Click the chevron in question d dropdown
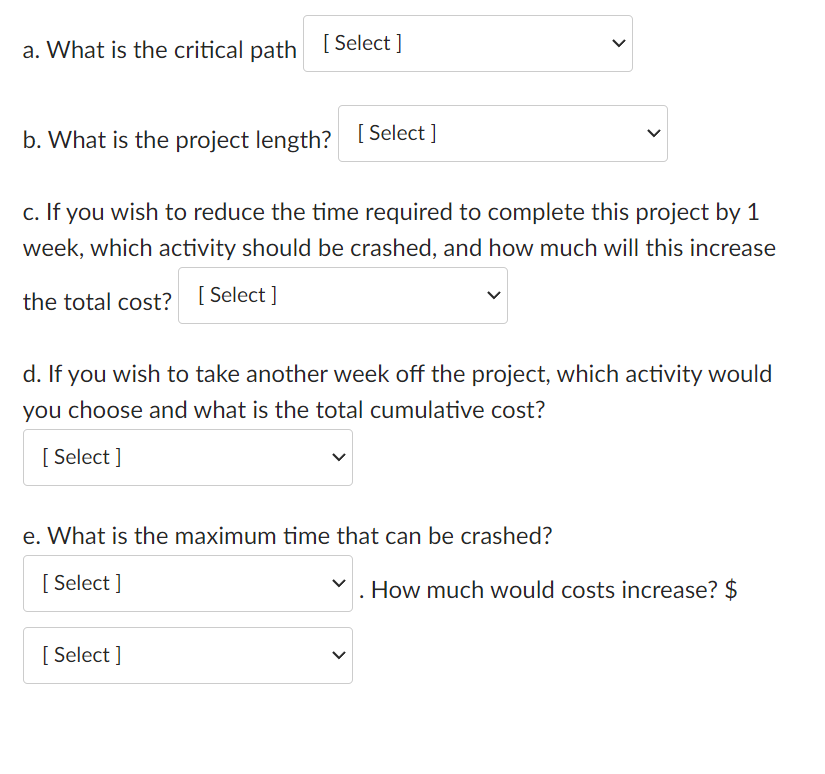825x774 pixels. click(338, 457)
